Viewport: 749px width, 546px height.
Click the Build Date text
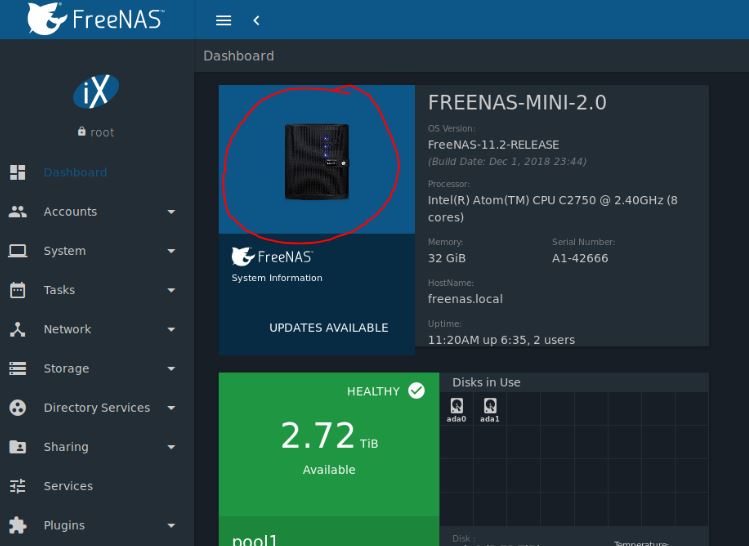[x=507, y=161]
